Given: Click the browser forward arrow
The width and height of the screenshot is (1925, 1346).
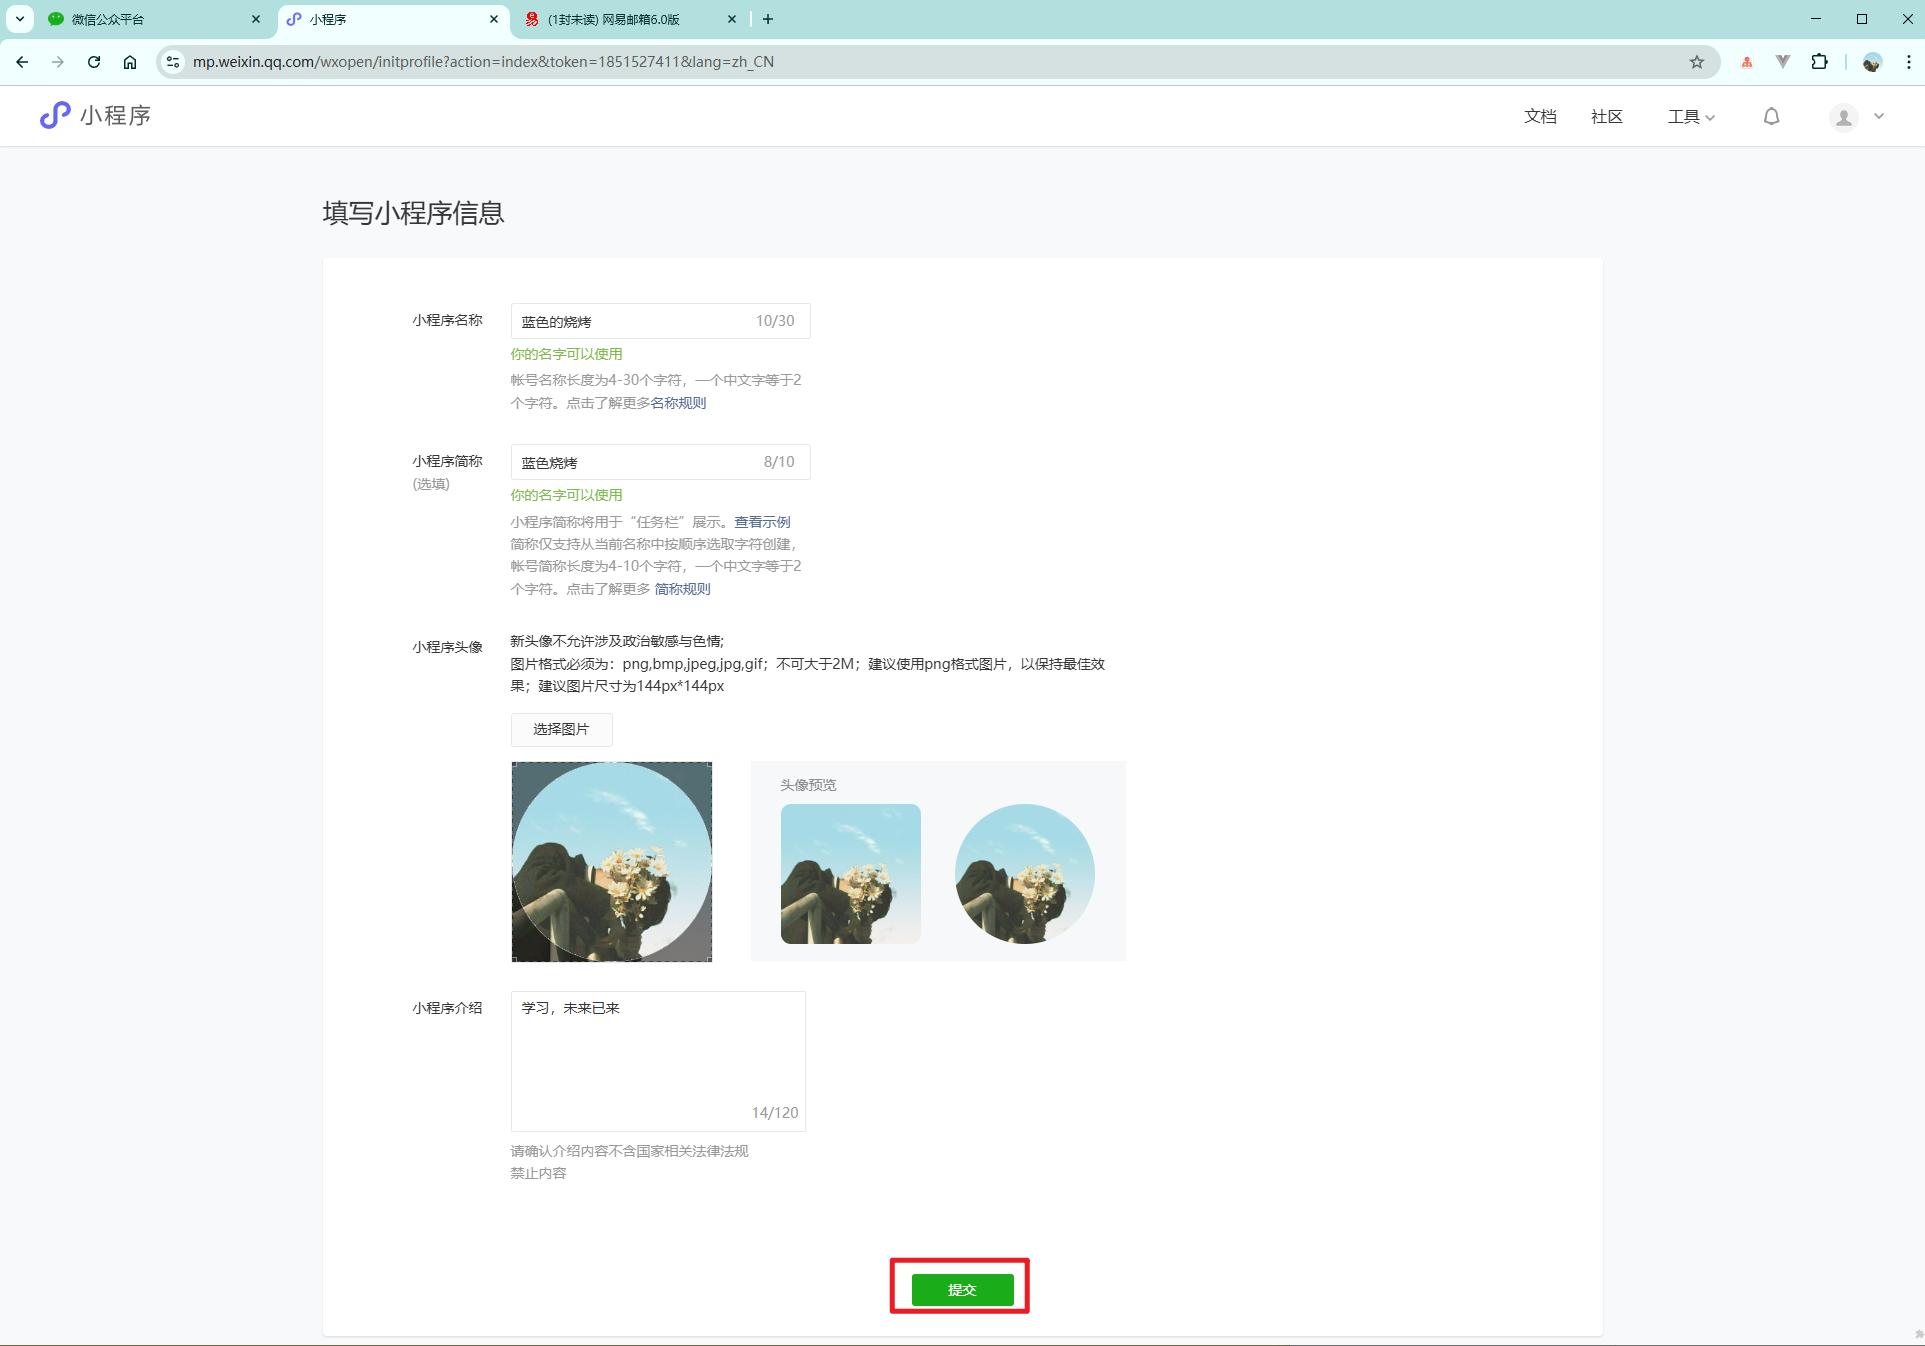Looking at the screenshot, I should click(58, 62).
